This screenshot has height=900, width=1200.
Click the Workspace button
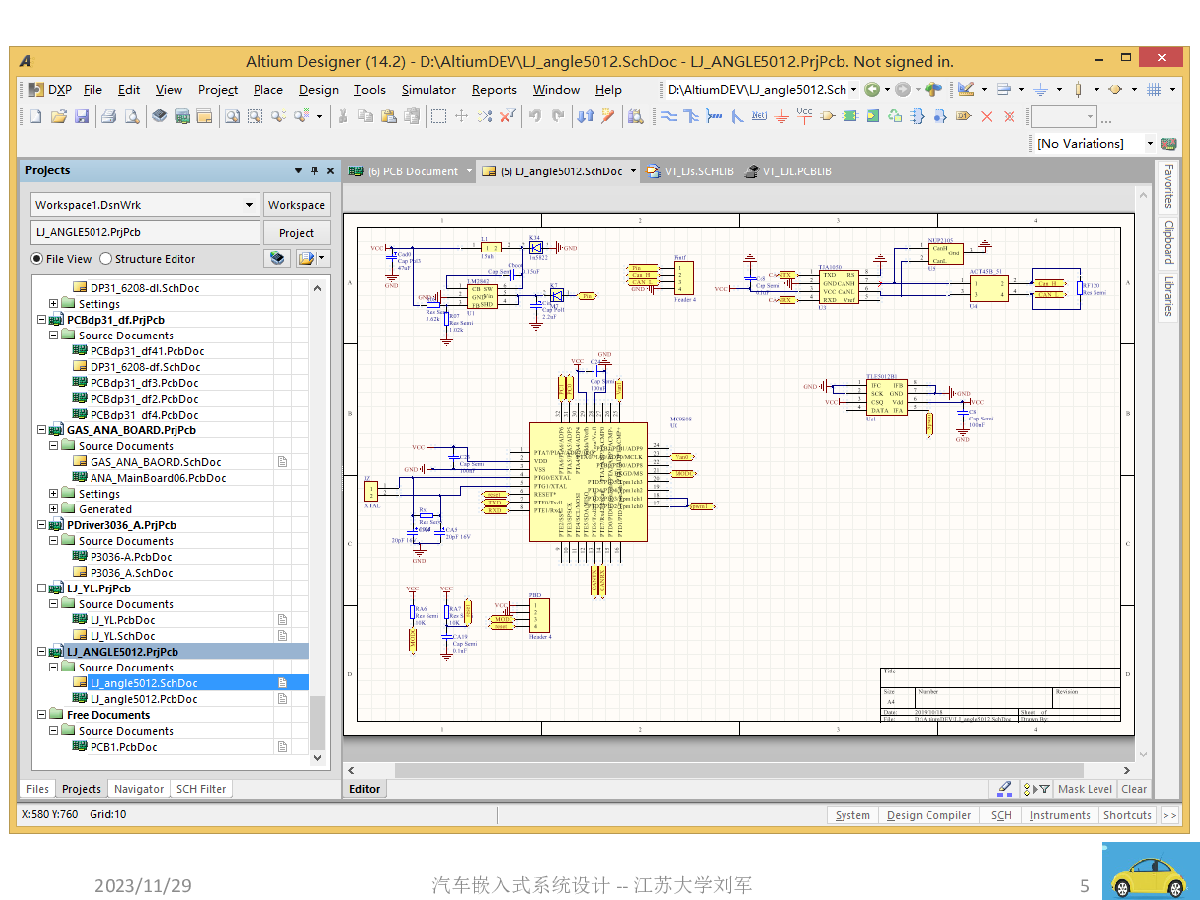pyautogui.click(x=296, y=205)
